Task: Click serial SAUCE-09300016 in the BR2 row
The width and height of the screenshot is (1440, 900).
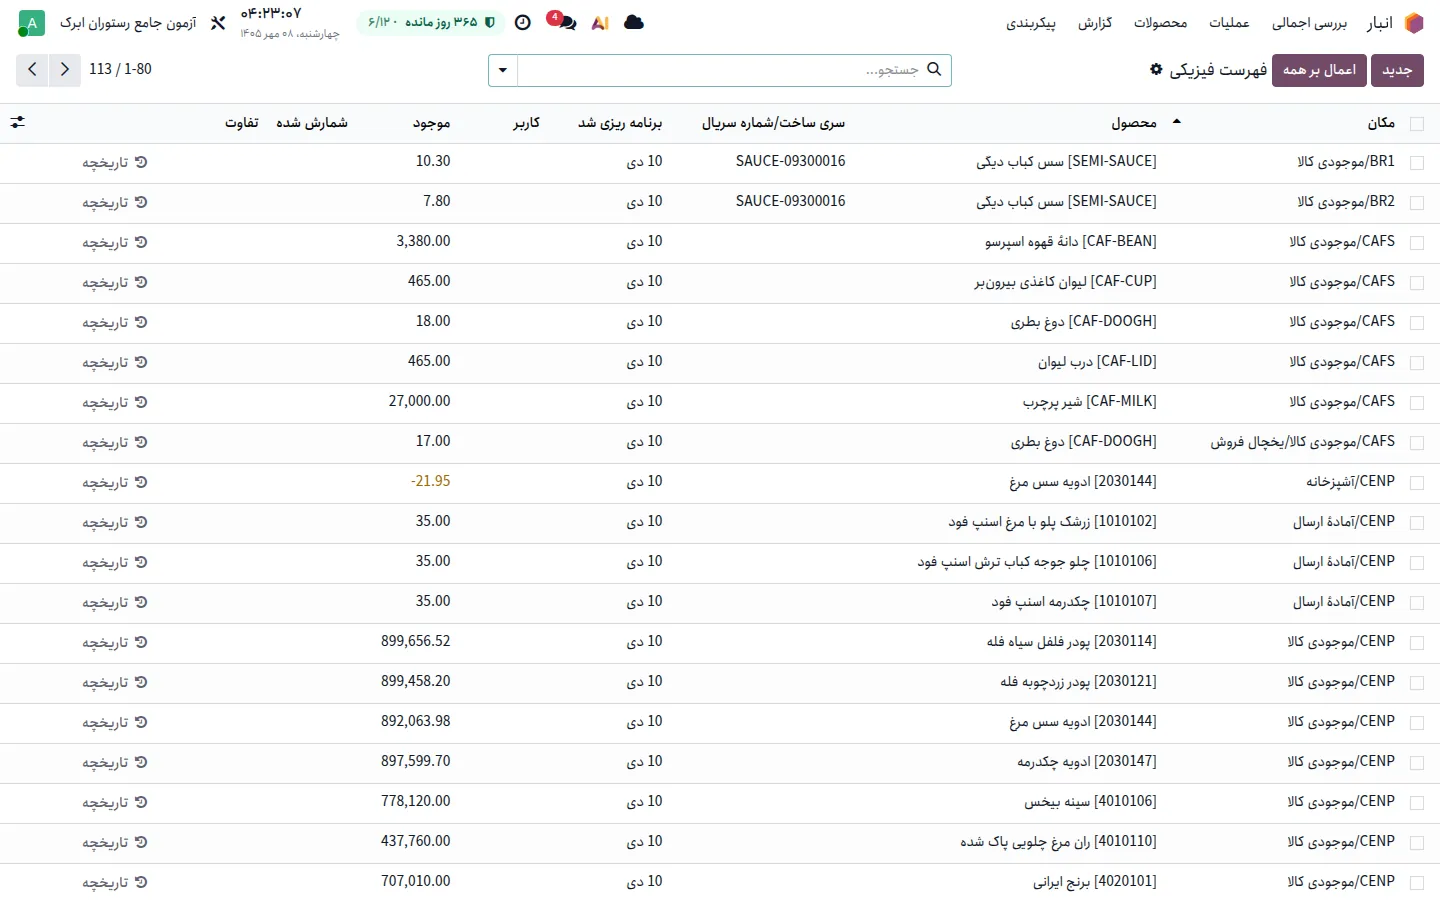Action: point(790,202)
